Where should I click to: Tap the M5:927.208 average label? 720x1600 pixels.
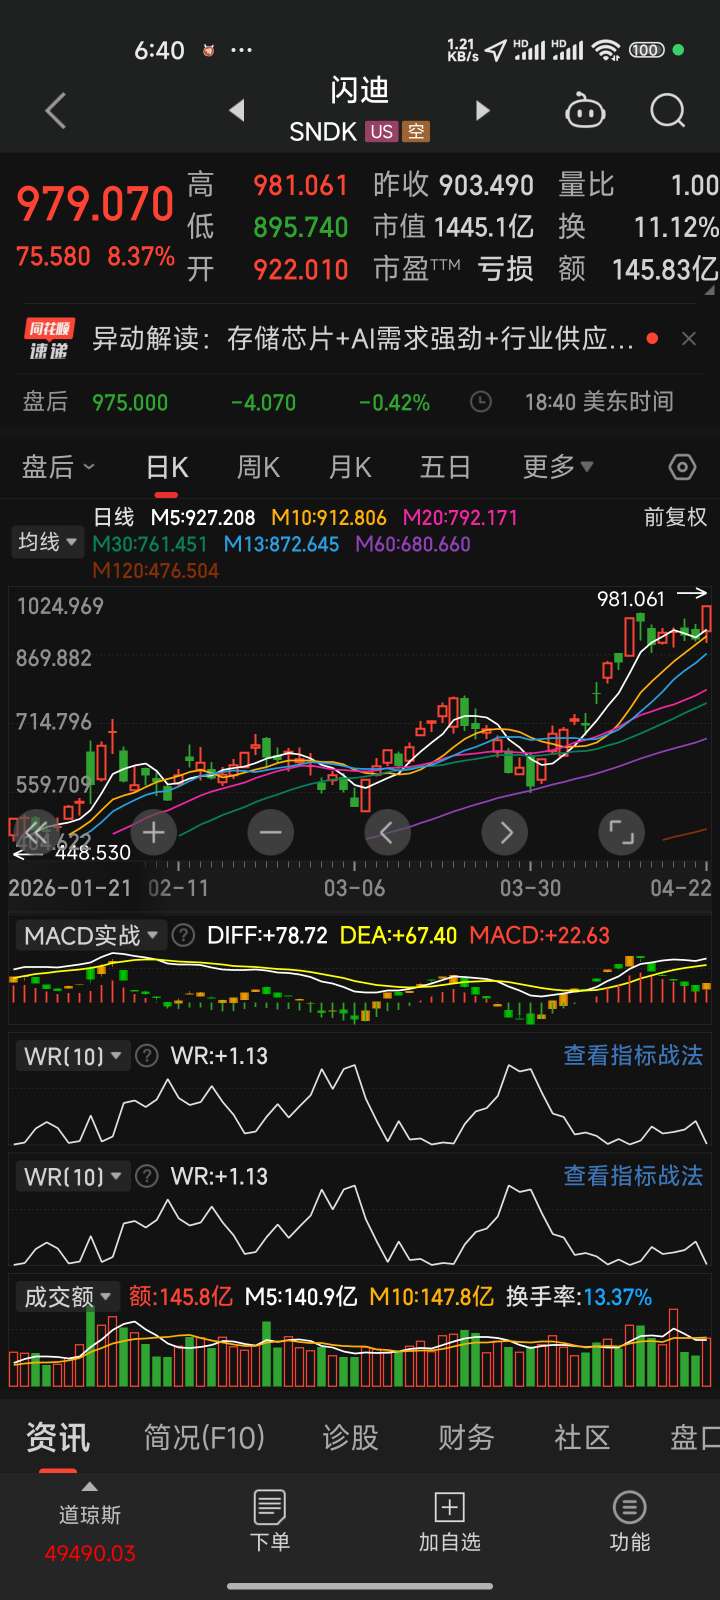pos(203,517)
